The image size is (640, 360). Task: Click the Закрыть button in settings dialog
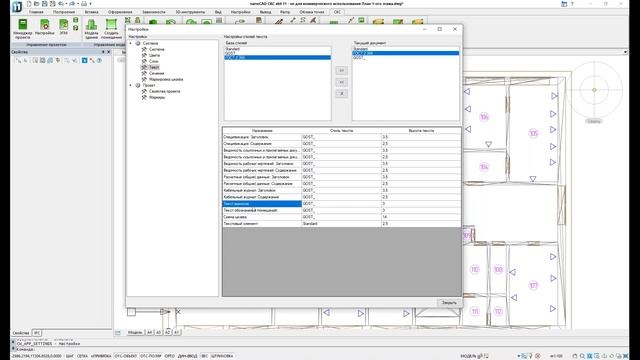[449, 302]
